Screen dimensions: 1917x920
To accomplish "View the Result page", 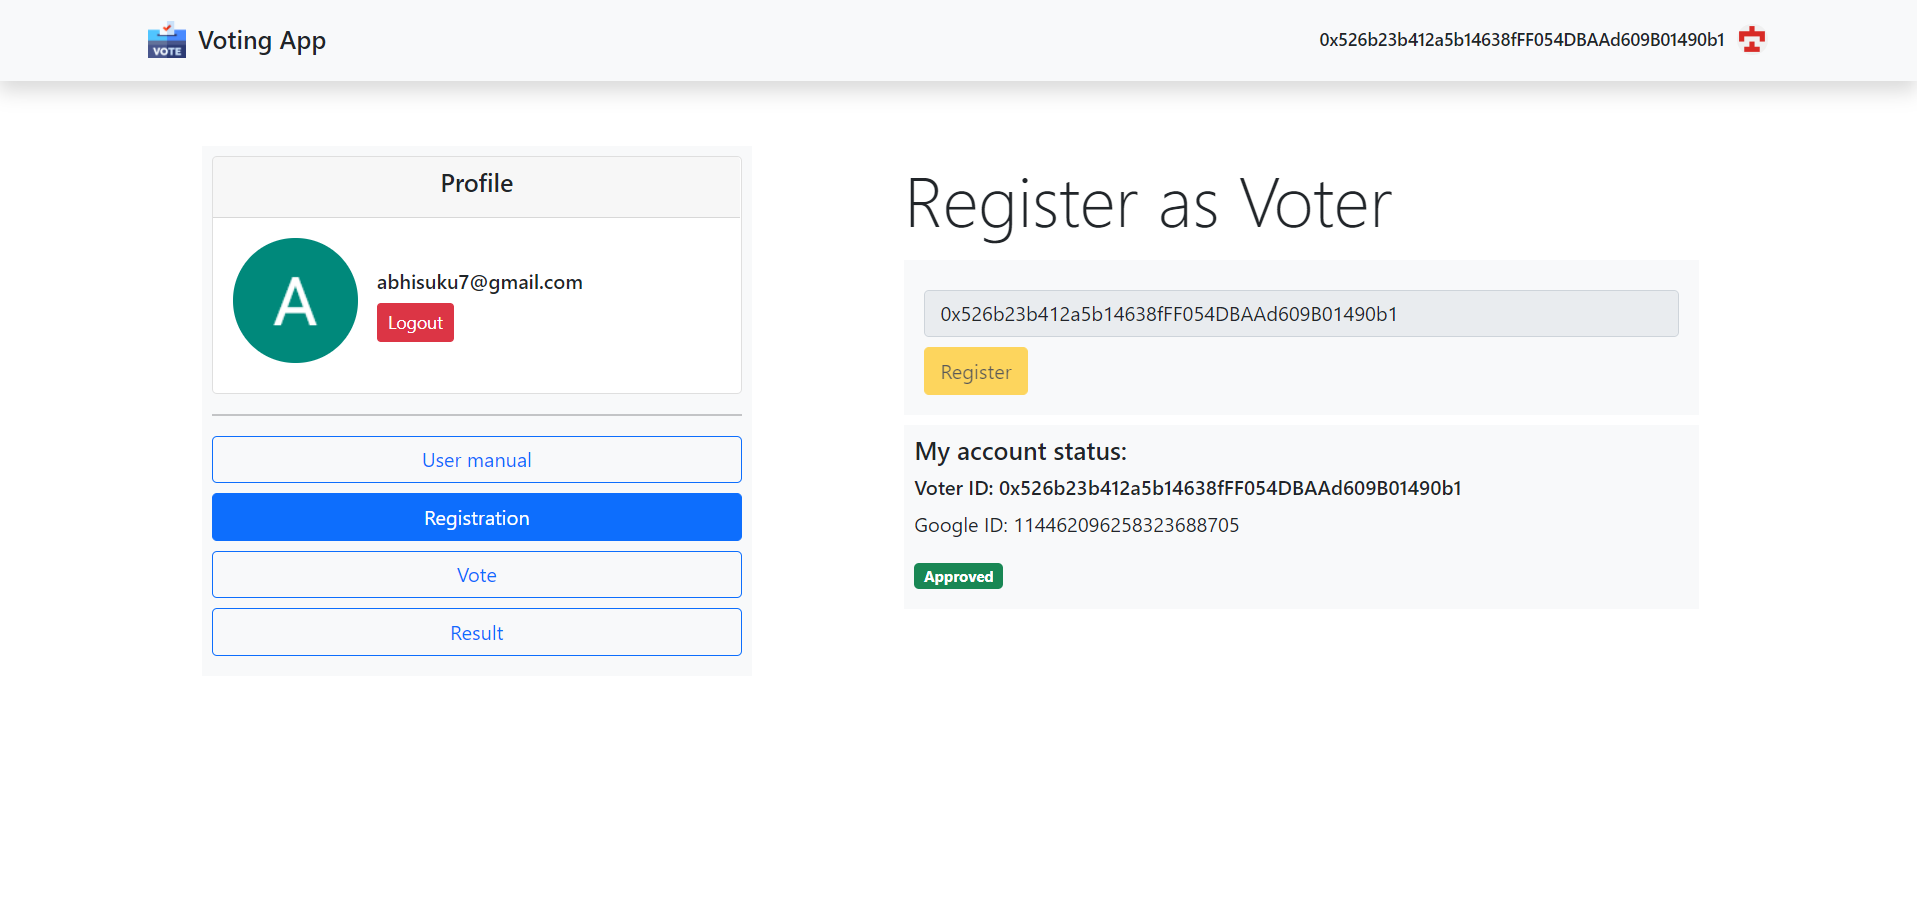I will pos(477,632).
